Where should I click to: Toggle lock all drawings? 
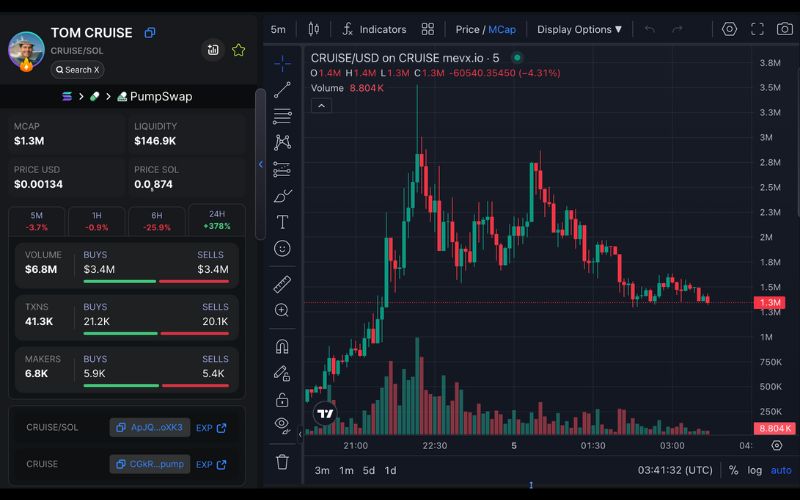coord(282,399)
